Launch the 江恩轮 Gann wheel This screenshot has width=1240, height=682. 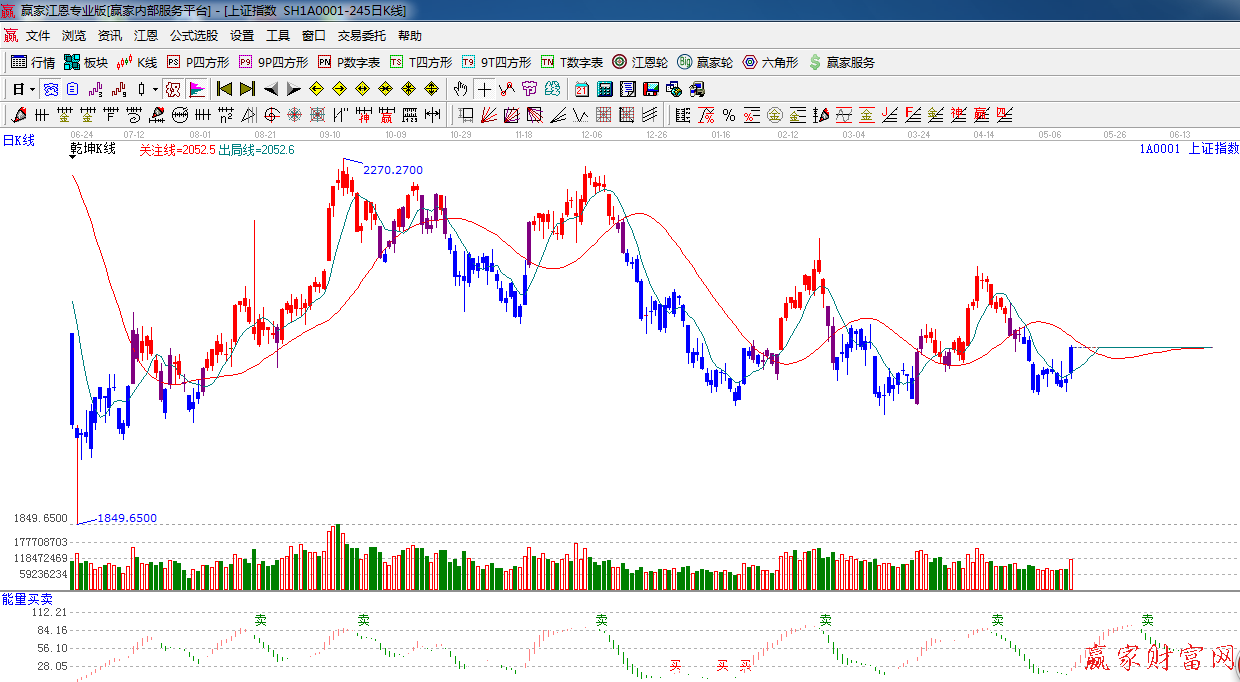(640, 62)
